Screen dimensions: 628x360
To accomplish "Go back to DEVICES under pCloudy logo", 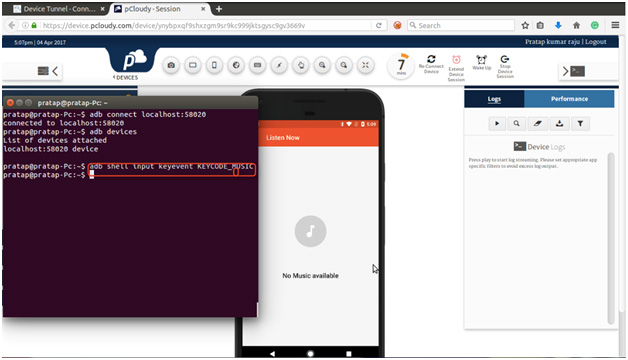I will 125,77.
